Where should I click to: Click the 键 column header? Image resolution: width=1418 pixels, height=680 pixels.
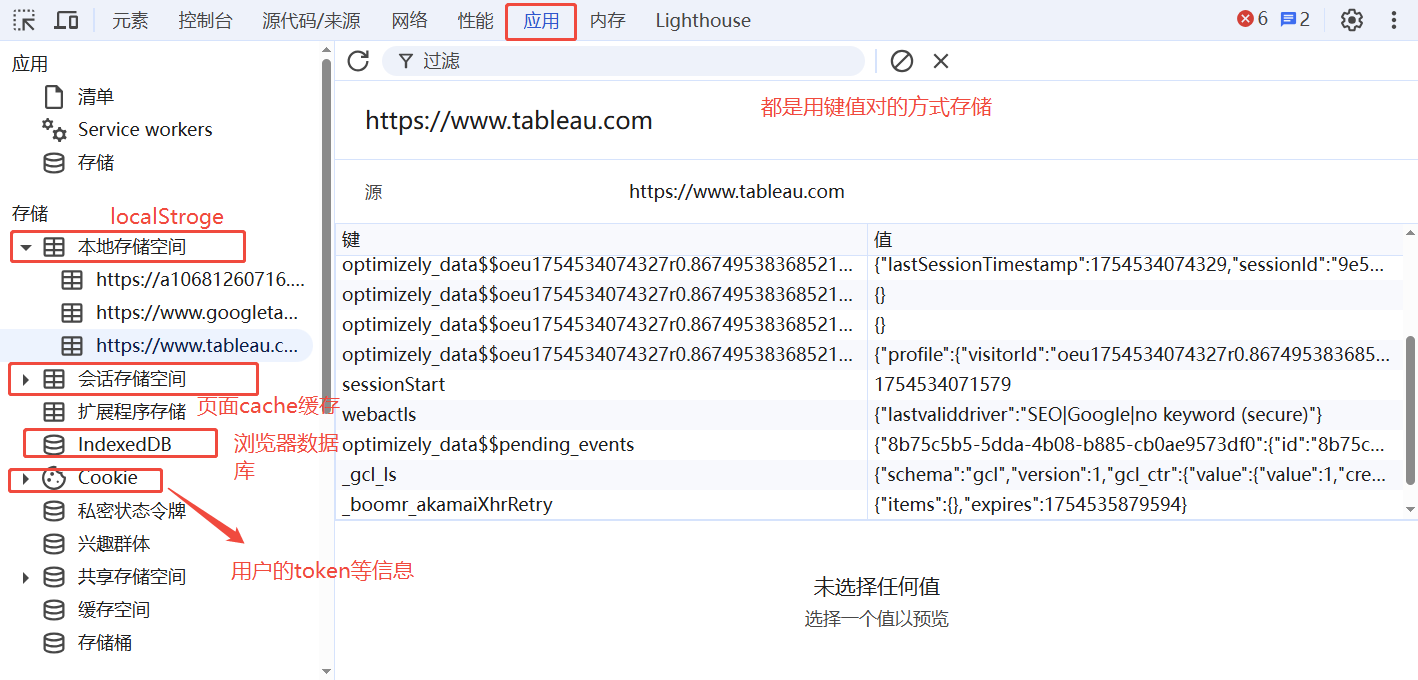[601, 239]
